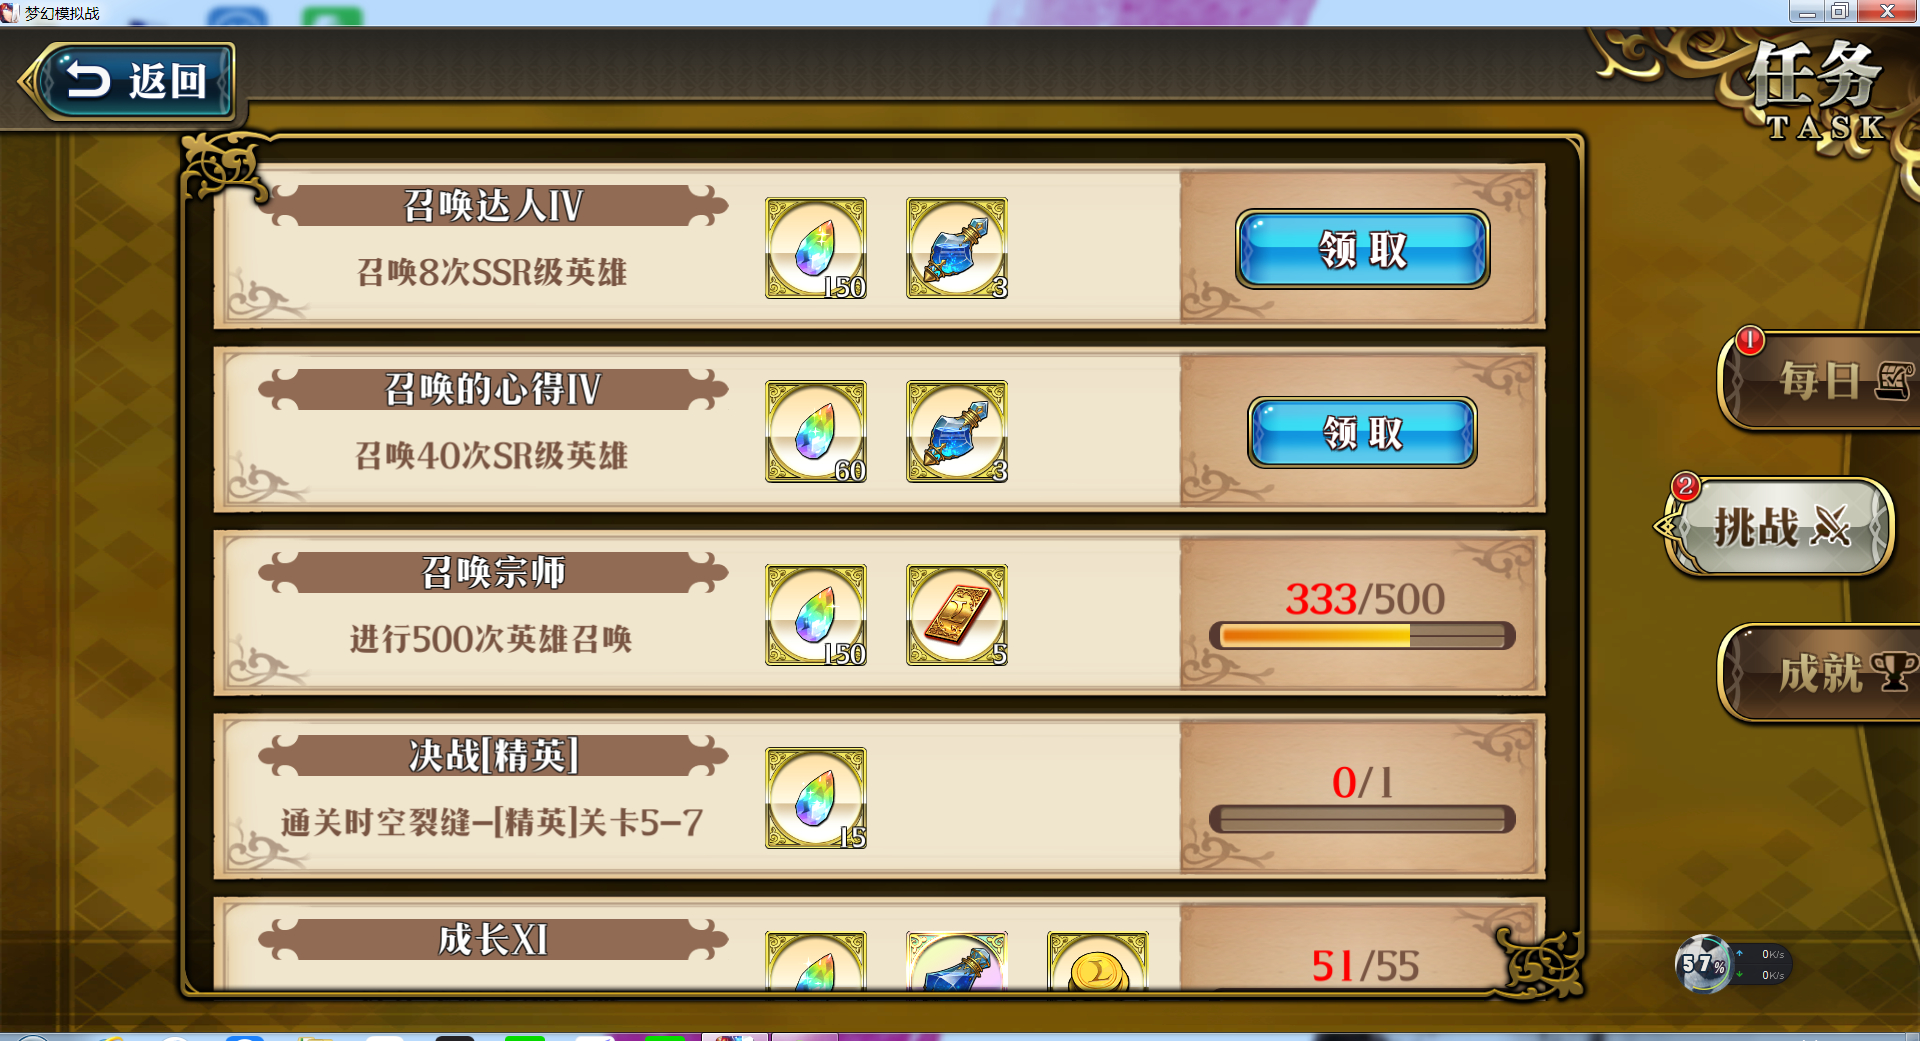Select the 成长XI task title

pos(493,939)
